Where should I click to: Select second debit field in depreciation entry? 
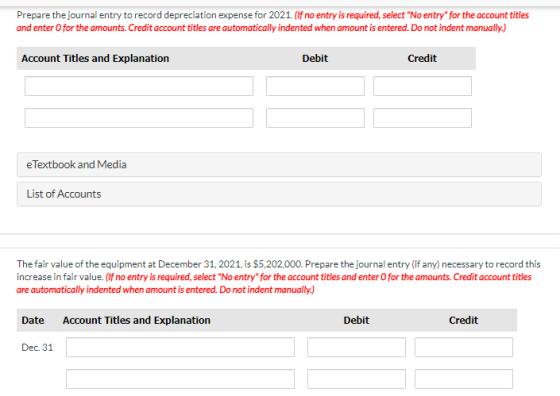click(x=315, y=118)
